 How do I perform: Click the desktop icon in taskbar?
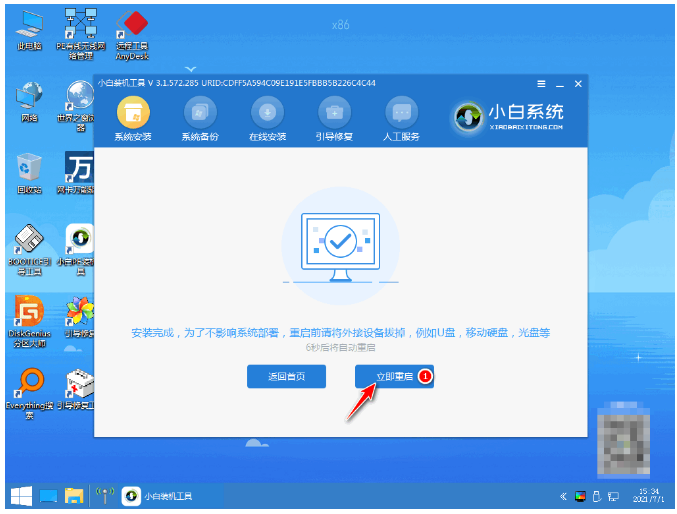(x=48, y=496)
